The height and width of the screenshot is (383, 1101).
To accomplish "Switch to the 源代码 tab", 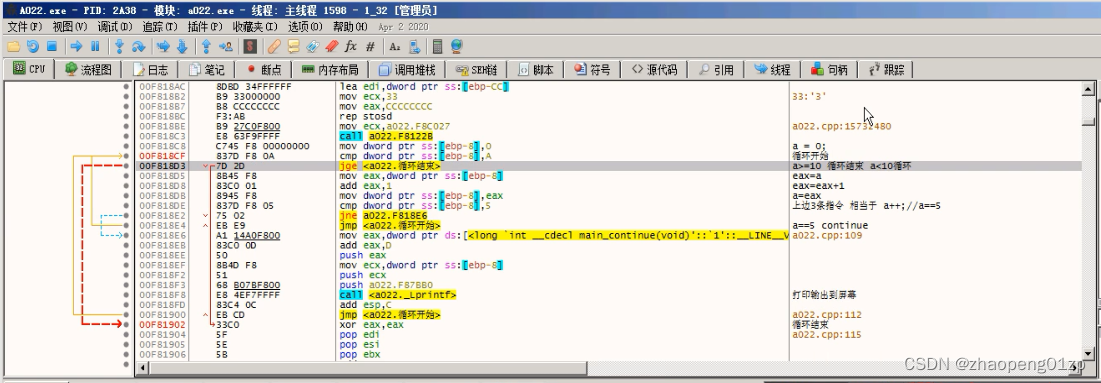I will [654, 70].
